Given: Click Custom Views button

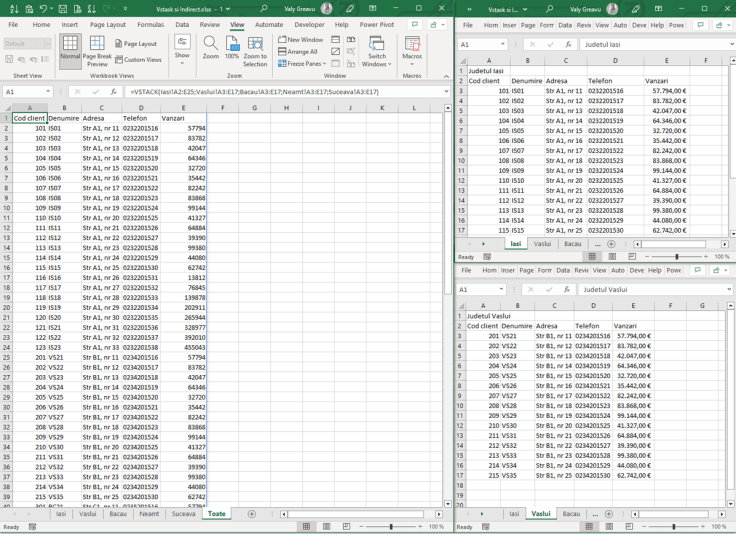Looking at the screenshot, I should pos(138,59).
